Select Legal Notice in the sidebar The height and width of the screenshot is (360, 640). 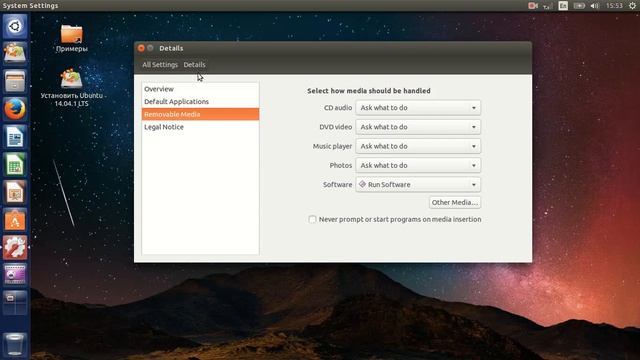click(200, 127)
